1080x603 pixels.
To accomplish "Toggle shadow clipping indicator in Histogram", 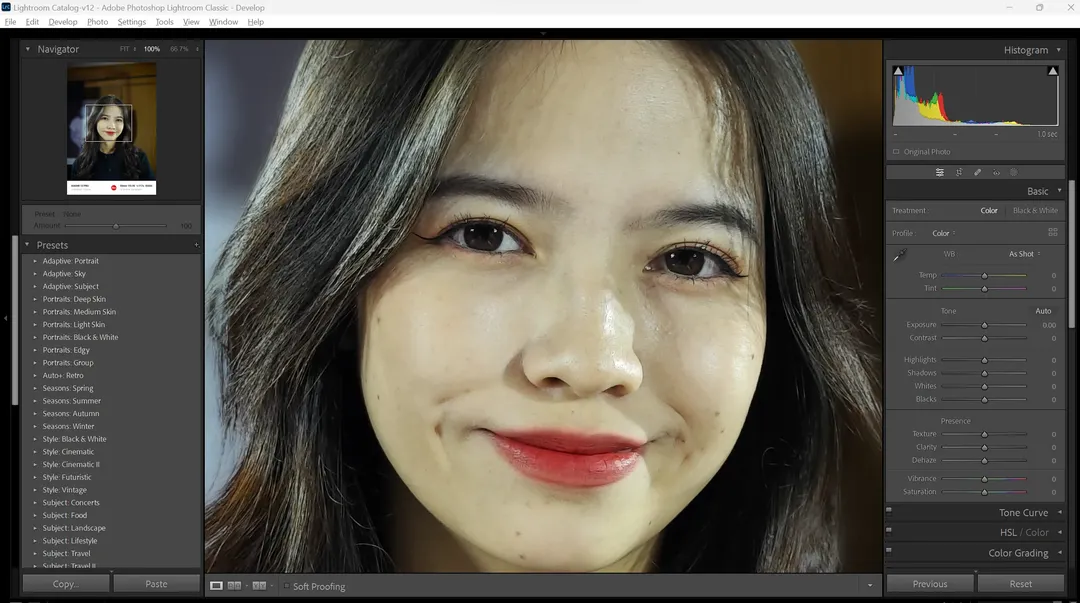I will [898, 71].
